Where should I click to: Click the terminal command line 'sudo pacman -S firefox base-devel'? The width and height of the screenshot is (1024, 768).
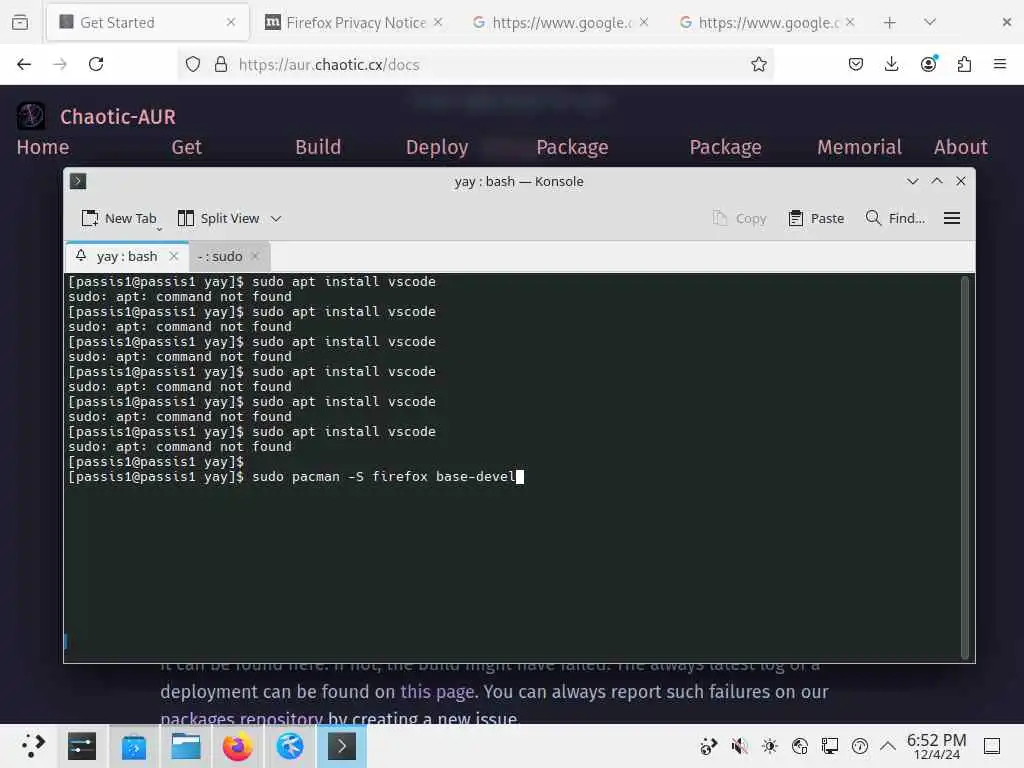coord(383,477)
